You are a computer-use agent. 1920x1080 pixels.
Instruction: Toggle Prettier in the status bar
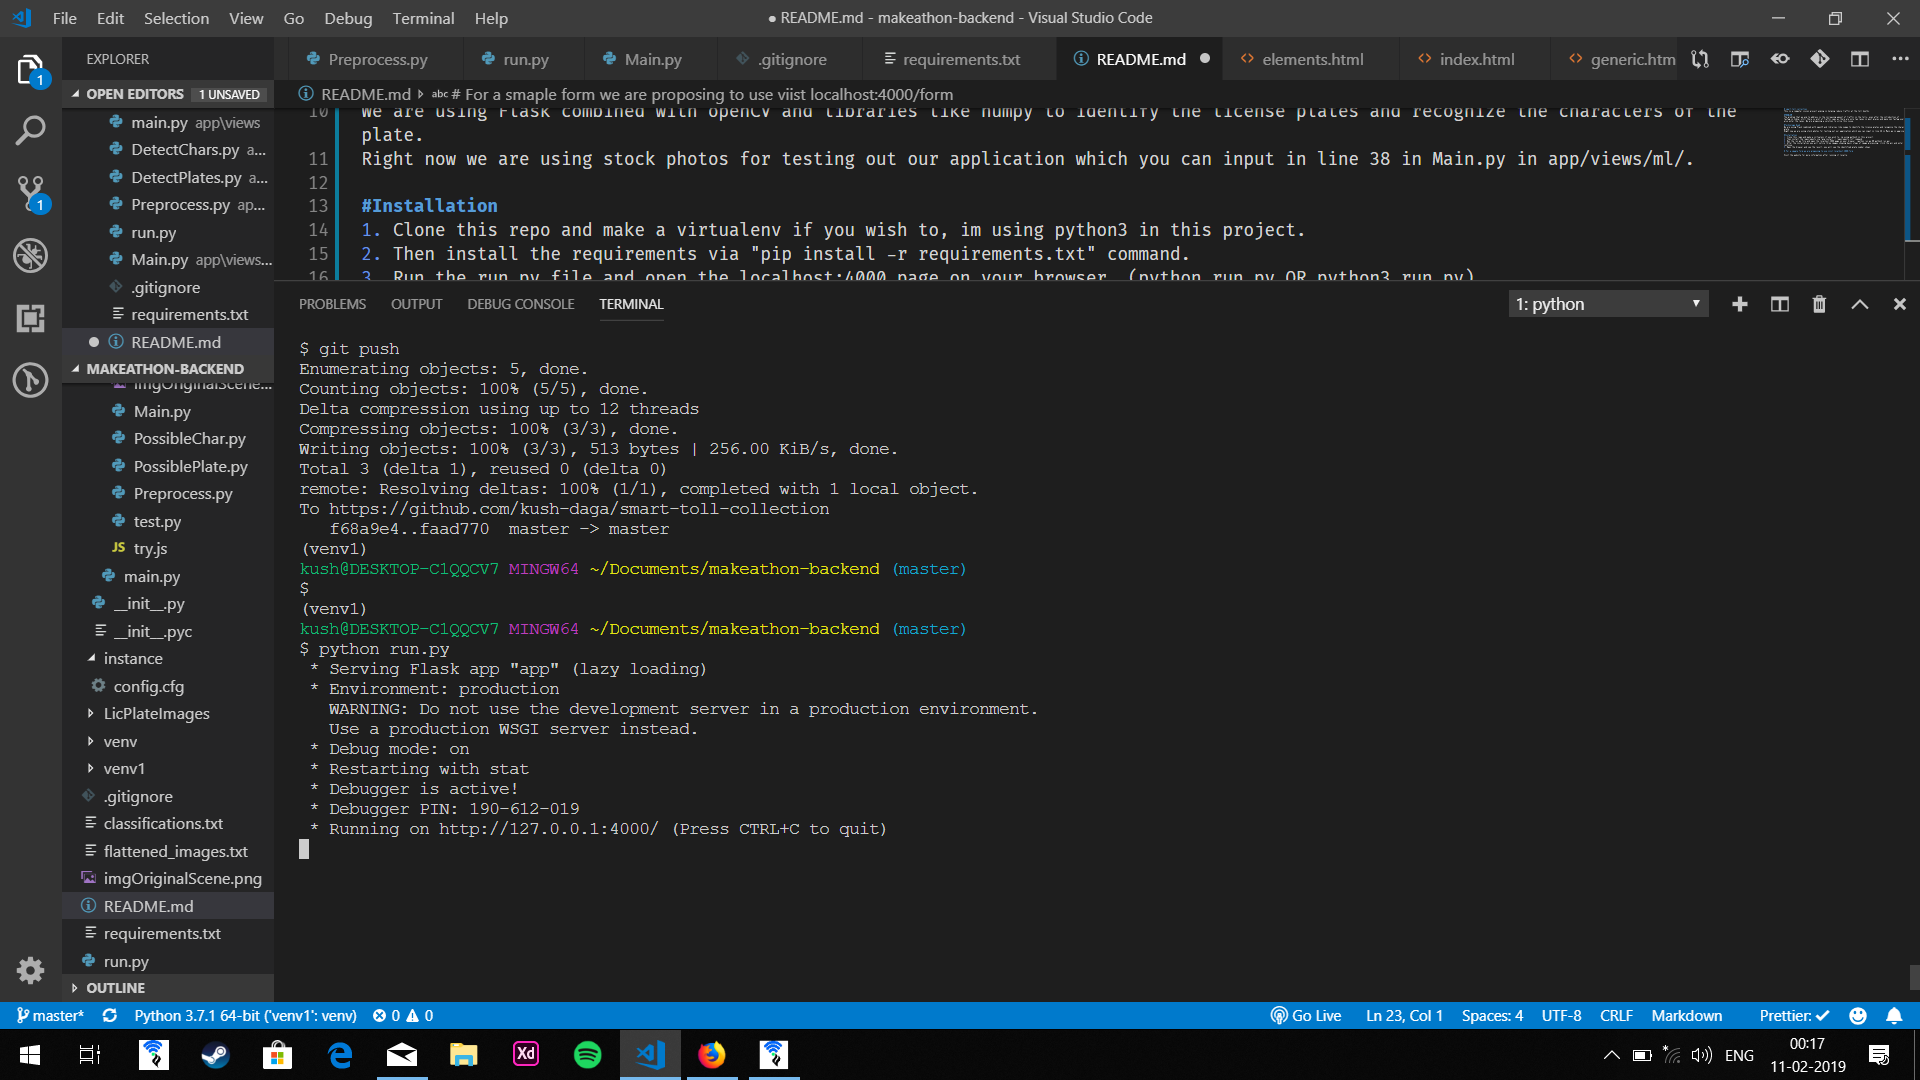tap(1794, 1015)
